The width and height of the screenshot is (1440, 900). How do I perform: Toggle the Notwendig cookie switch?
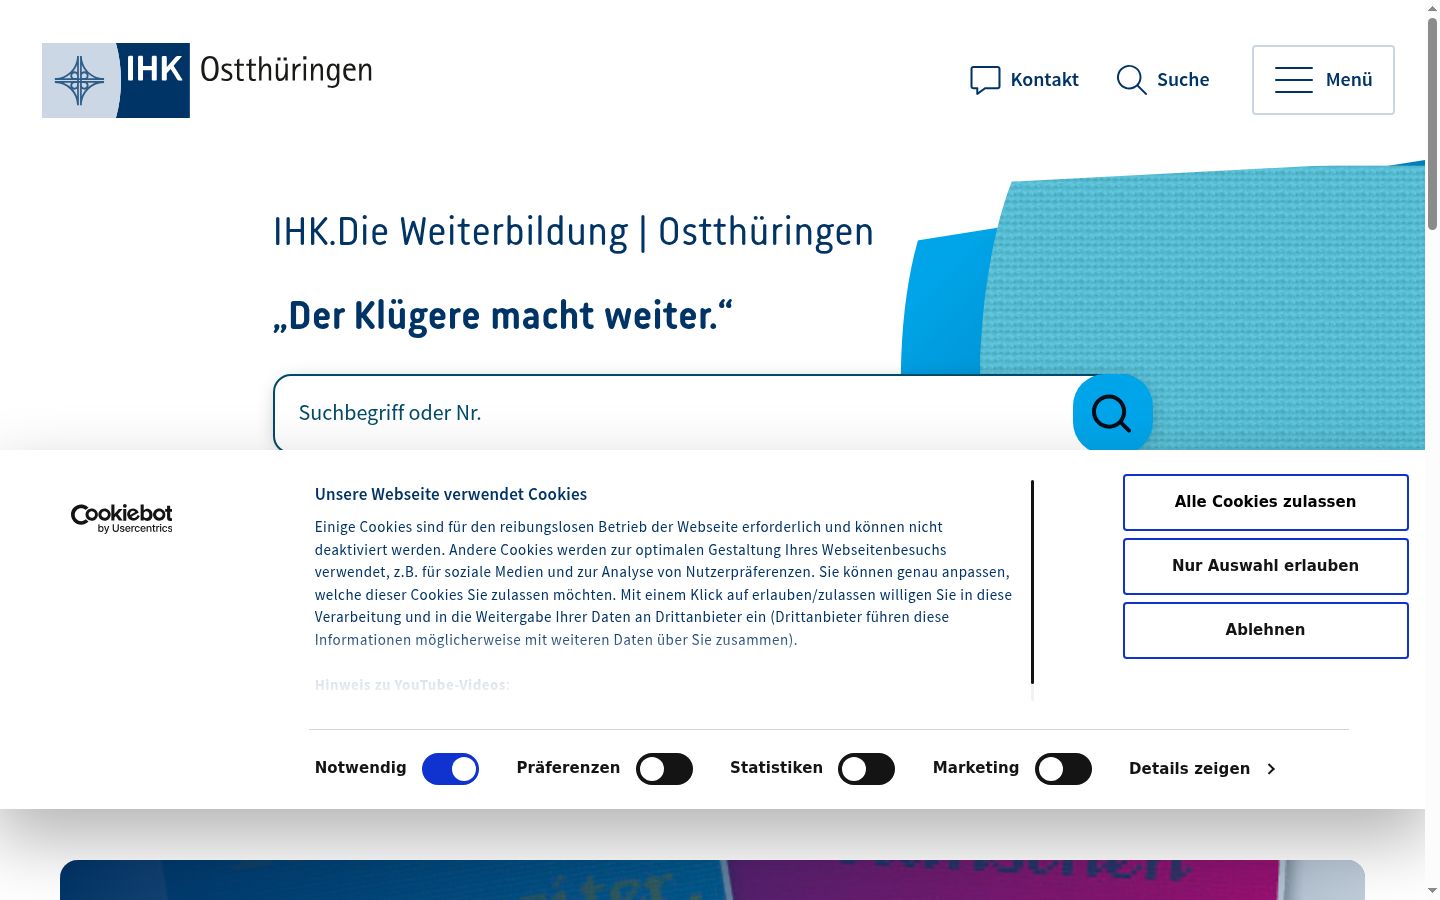(x=450, y=769)
